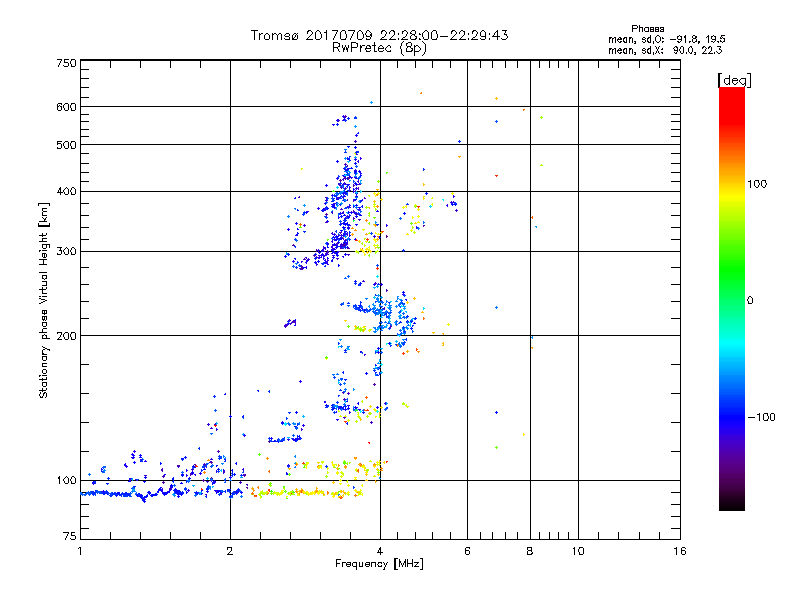Screen dimensions: 800x600
Task: Click the y-axis tick label '600'
Action: click(x=66, y=107)
